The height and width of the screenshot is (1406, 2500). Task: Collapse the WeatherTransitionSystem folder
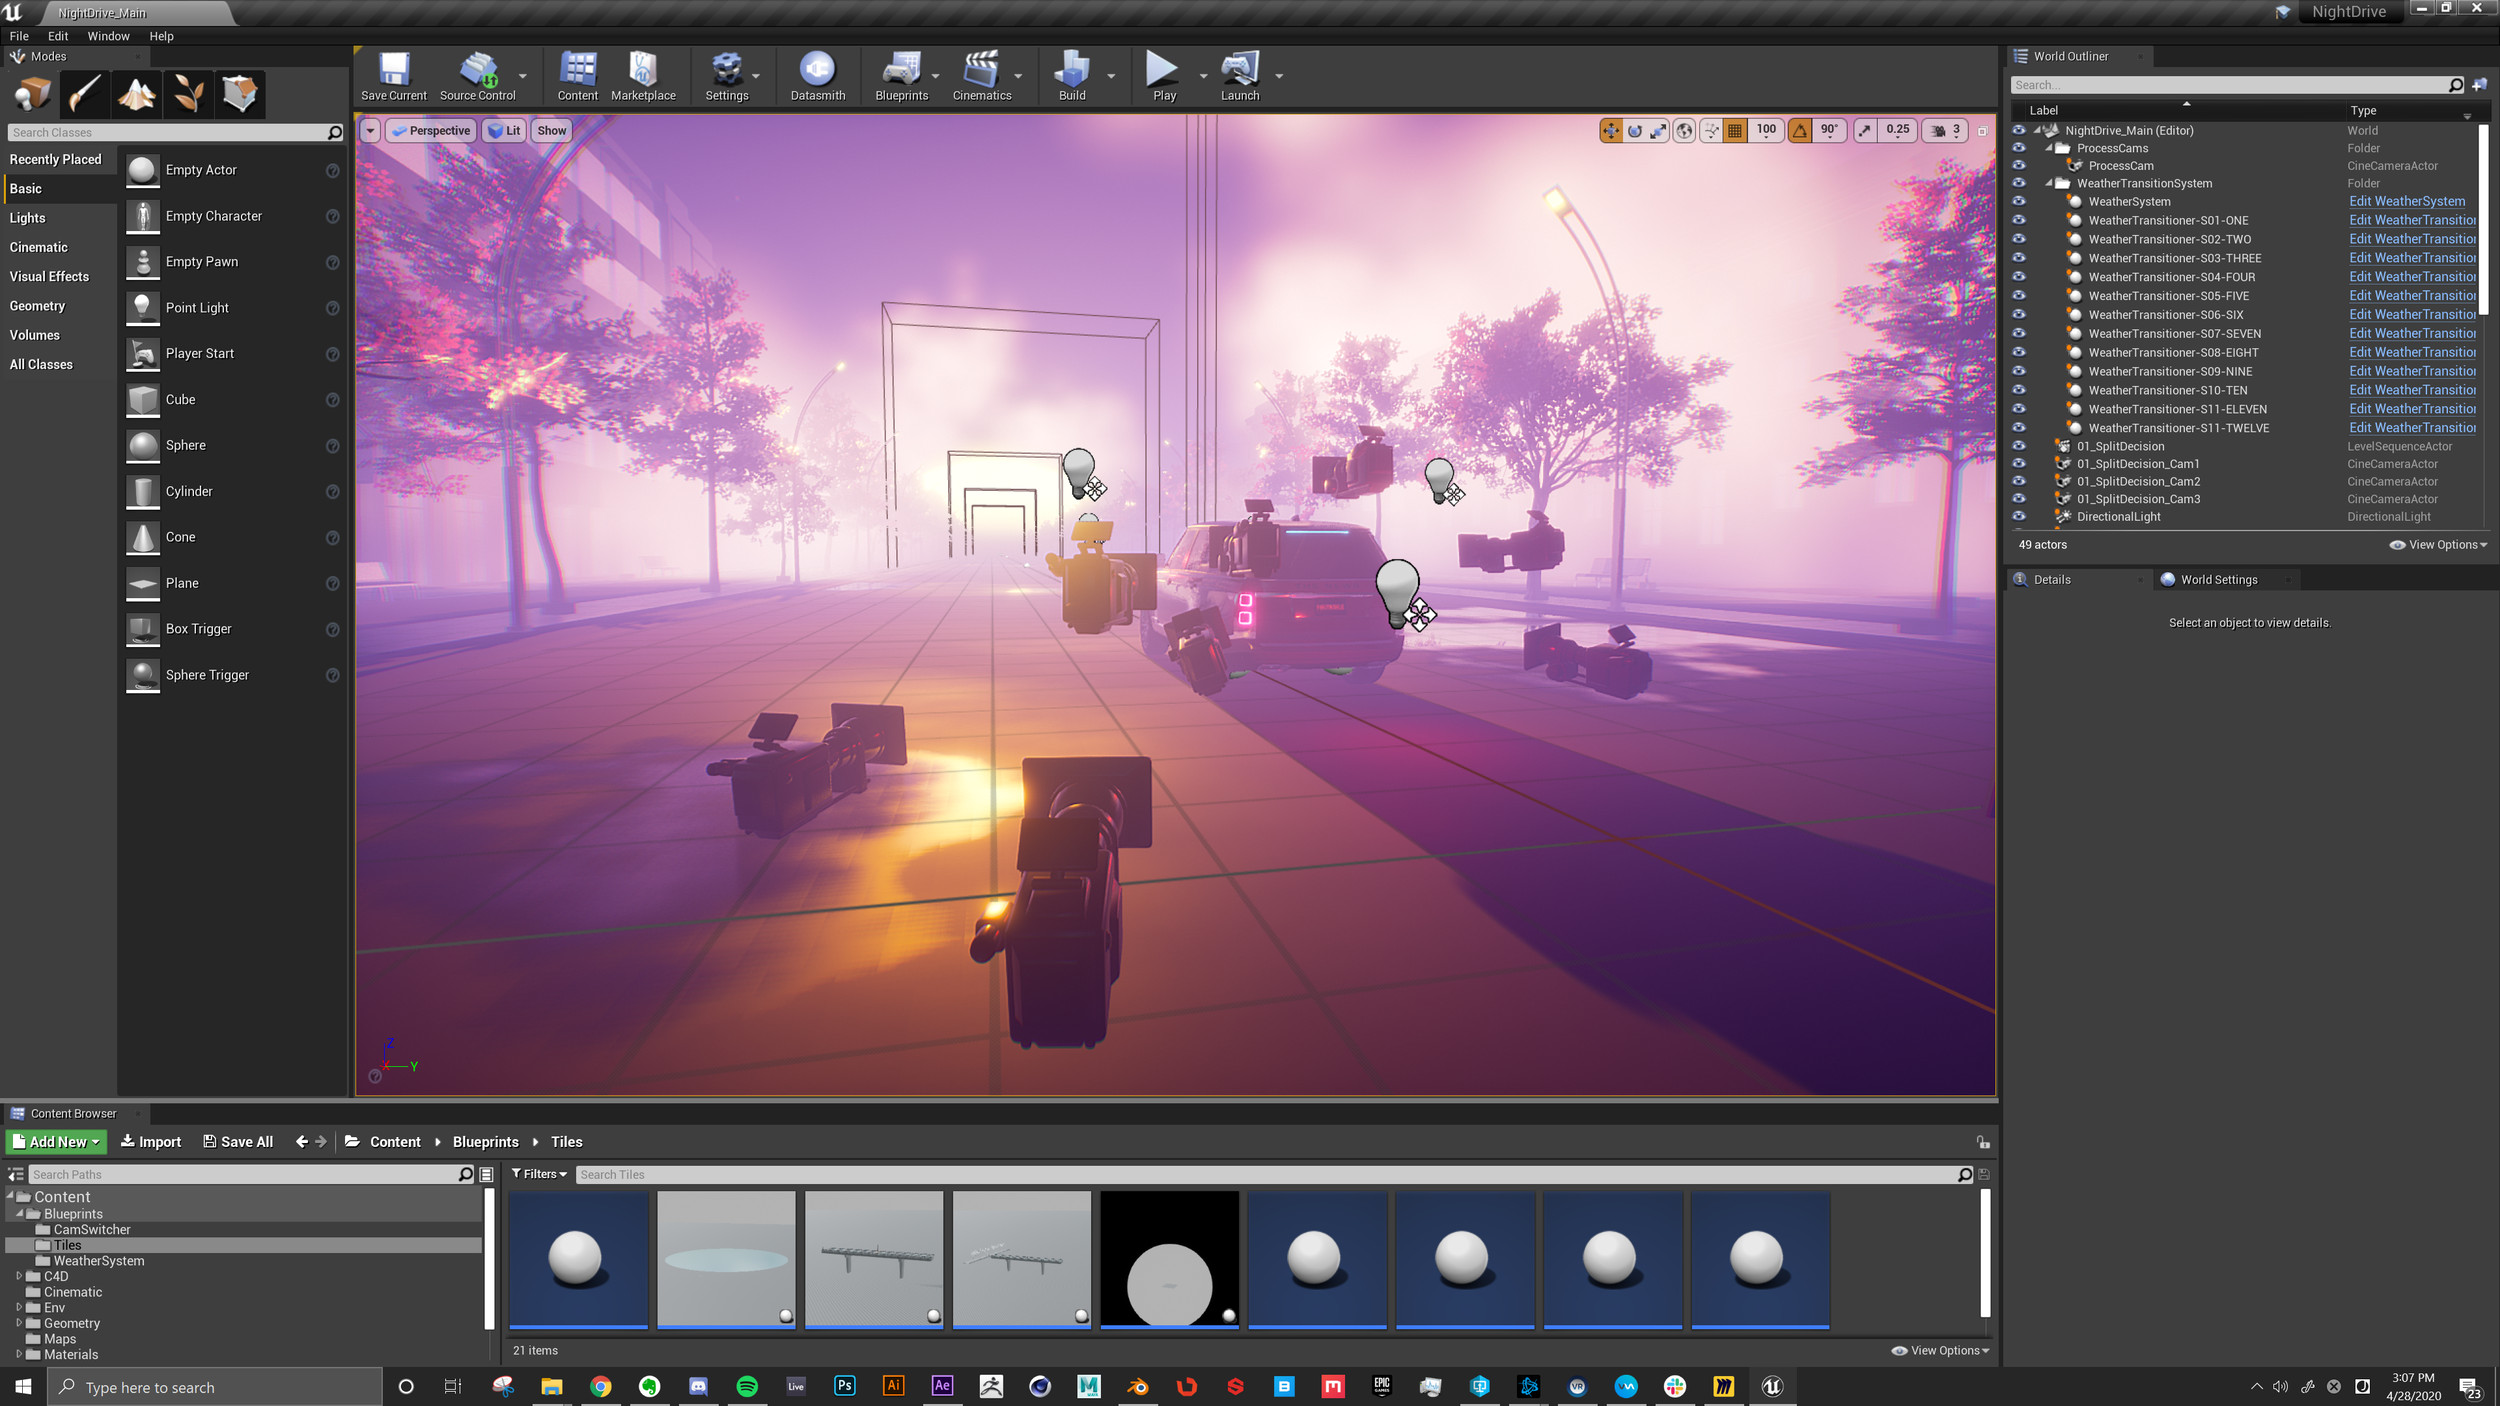[2049, 184]
